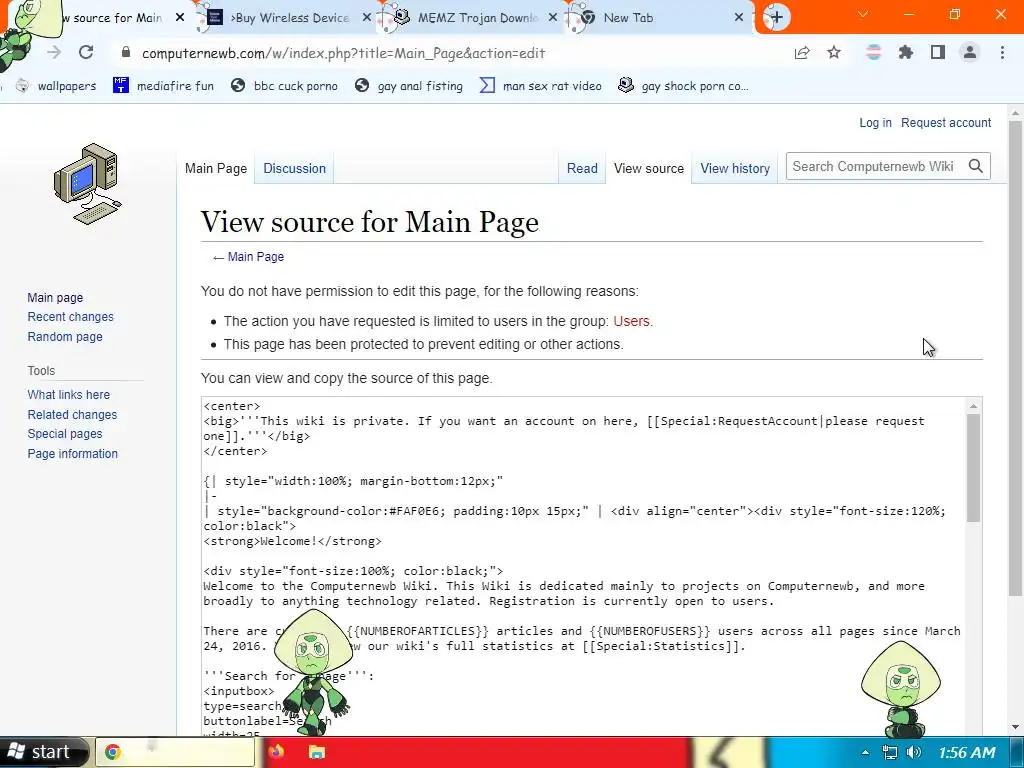The image size is (1024, 768).
Task: Open the Log in link
Action: (x=875, y=123)
